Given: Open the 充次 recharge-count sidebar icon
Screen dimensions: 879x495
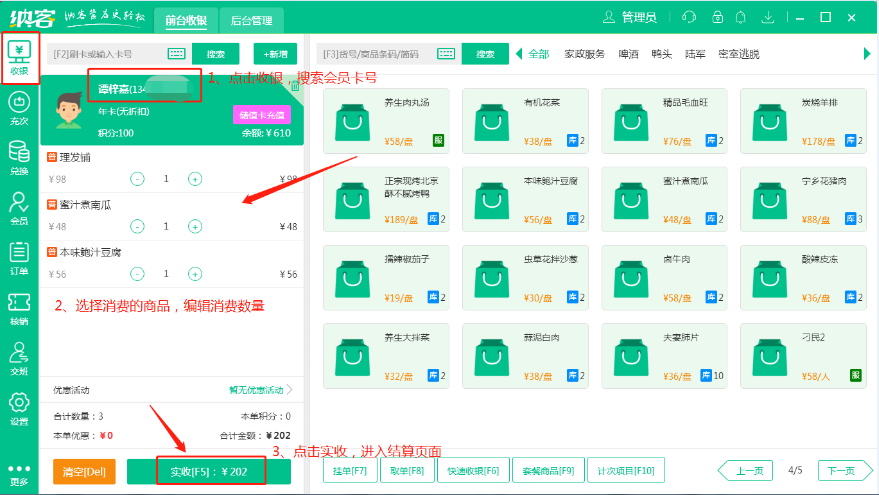Looking at the screenshot, I should point(19,107).
